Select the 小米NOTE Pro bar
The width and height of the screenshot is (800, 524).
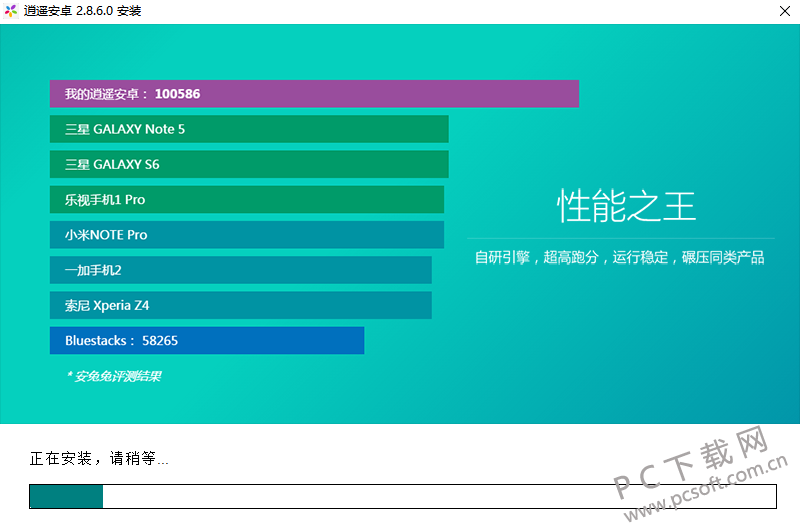pyautogui.click(x=247, y=235)
